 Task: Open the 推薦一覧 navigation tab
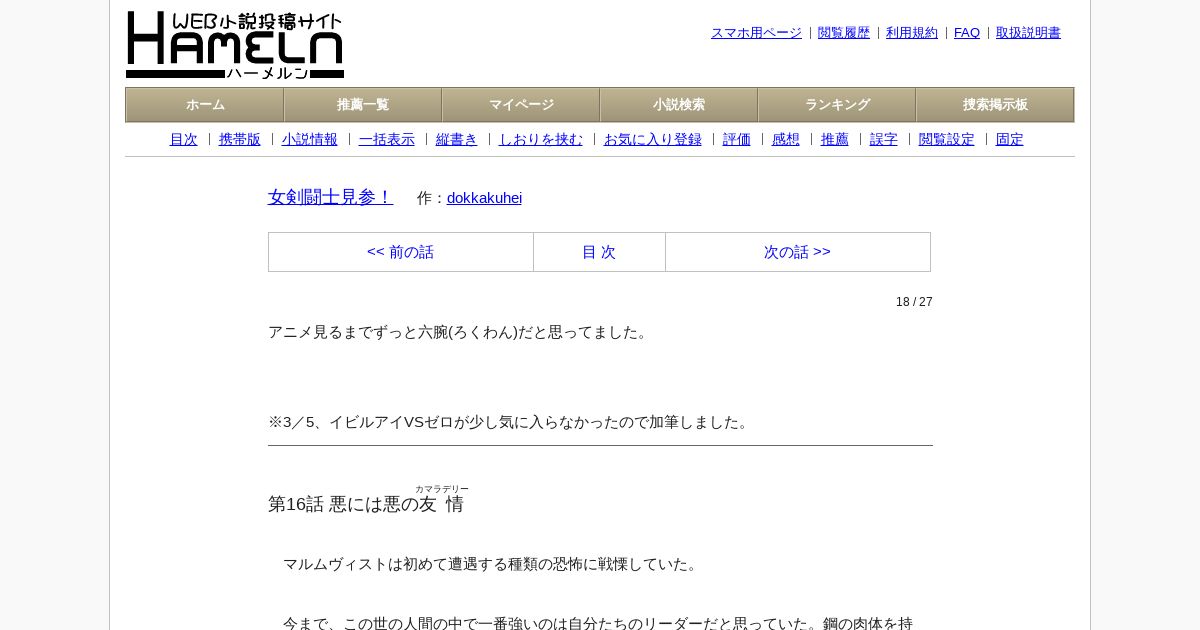tap(363, 105)
